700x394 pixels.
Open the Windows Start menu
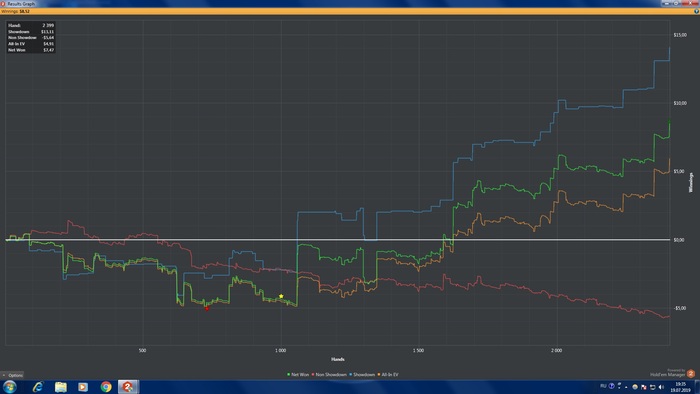[x=9, y=386]
